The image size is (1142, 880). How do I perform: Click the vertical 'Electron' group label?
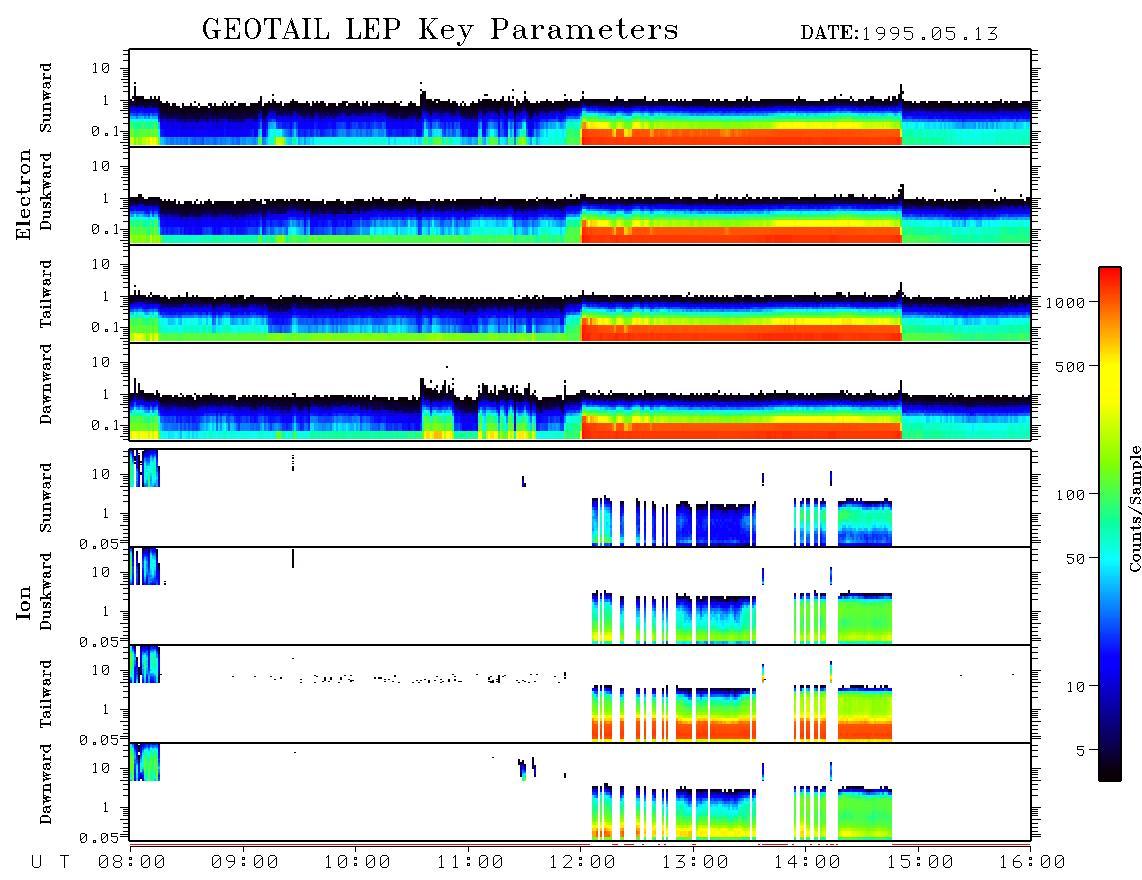pos(23,194)
